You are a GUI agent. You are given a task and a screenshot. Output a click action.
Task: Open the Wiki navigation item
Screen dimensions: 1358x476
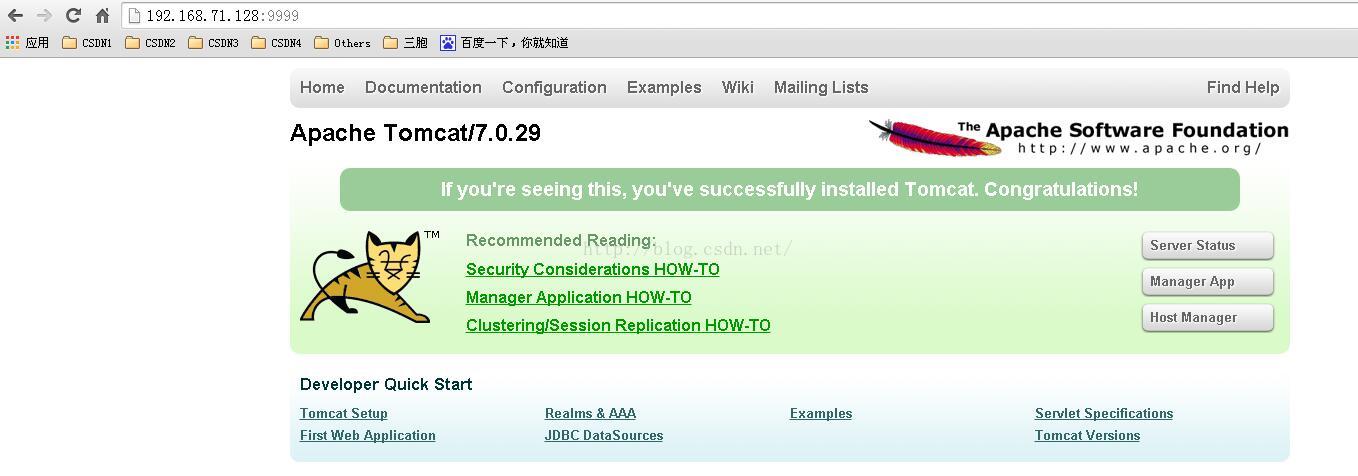738,87
